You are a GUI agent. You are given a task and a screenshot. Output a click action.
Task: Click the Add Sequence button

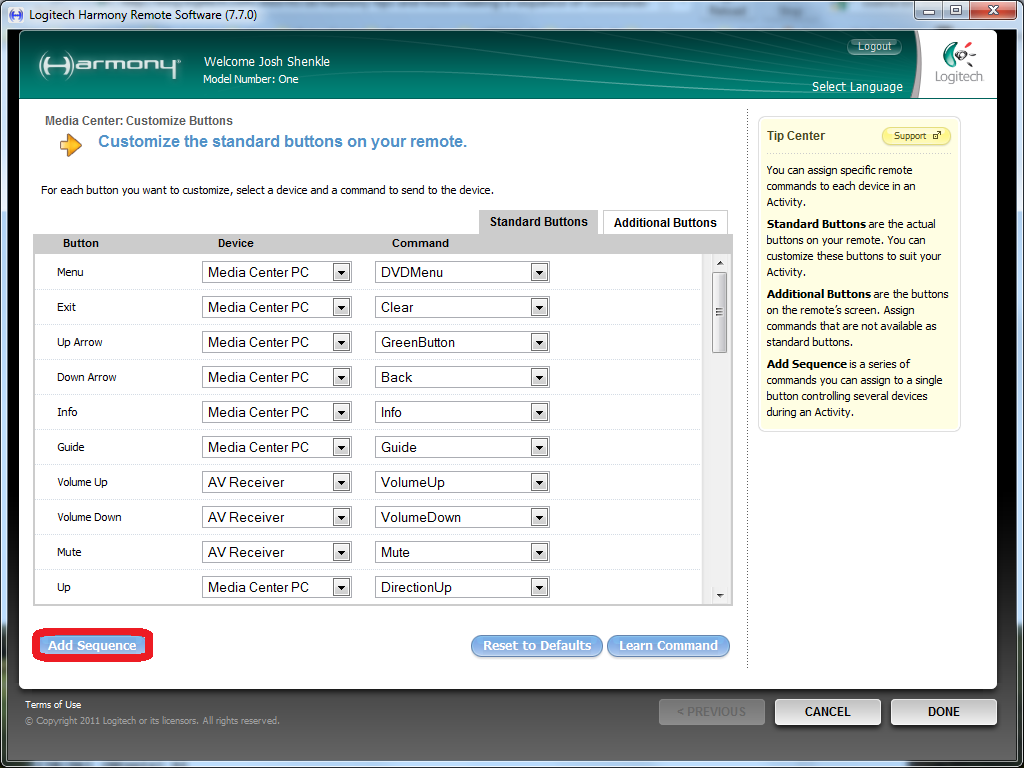click(x=92, y=645)
